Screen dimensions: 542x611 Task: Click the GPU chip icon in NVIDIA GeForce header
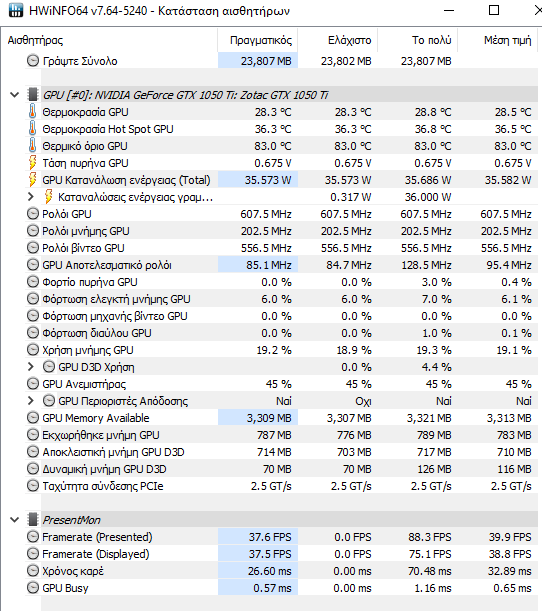tap(33, 95)
